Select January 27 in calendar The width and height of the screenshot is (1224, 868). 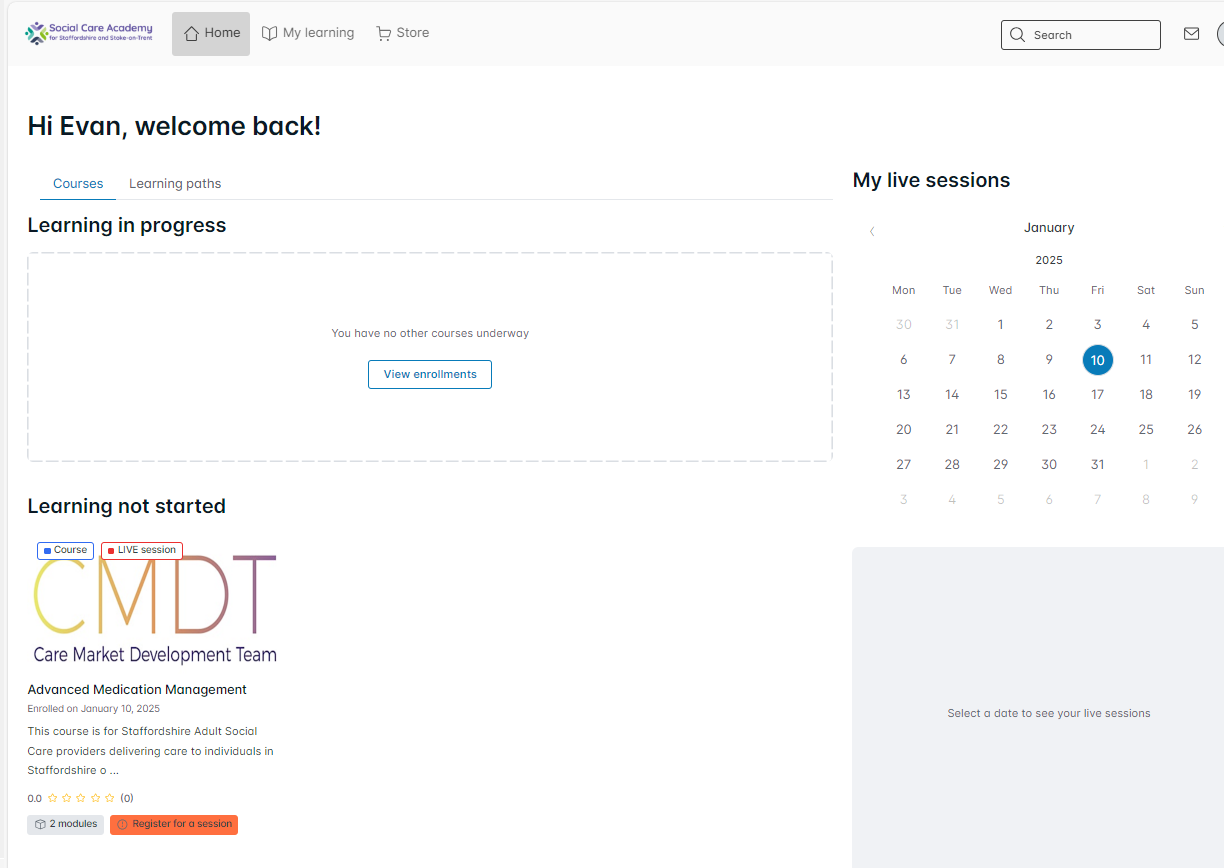point(904,465)
